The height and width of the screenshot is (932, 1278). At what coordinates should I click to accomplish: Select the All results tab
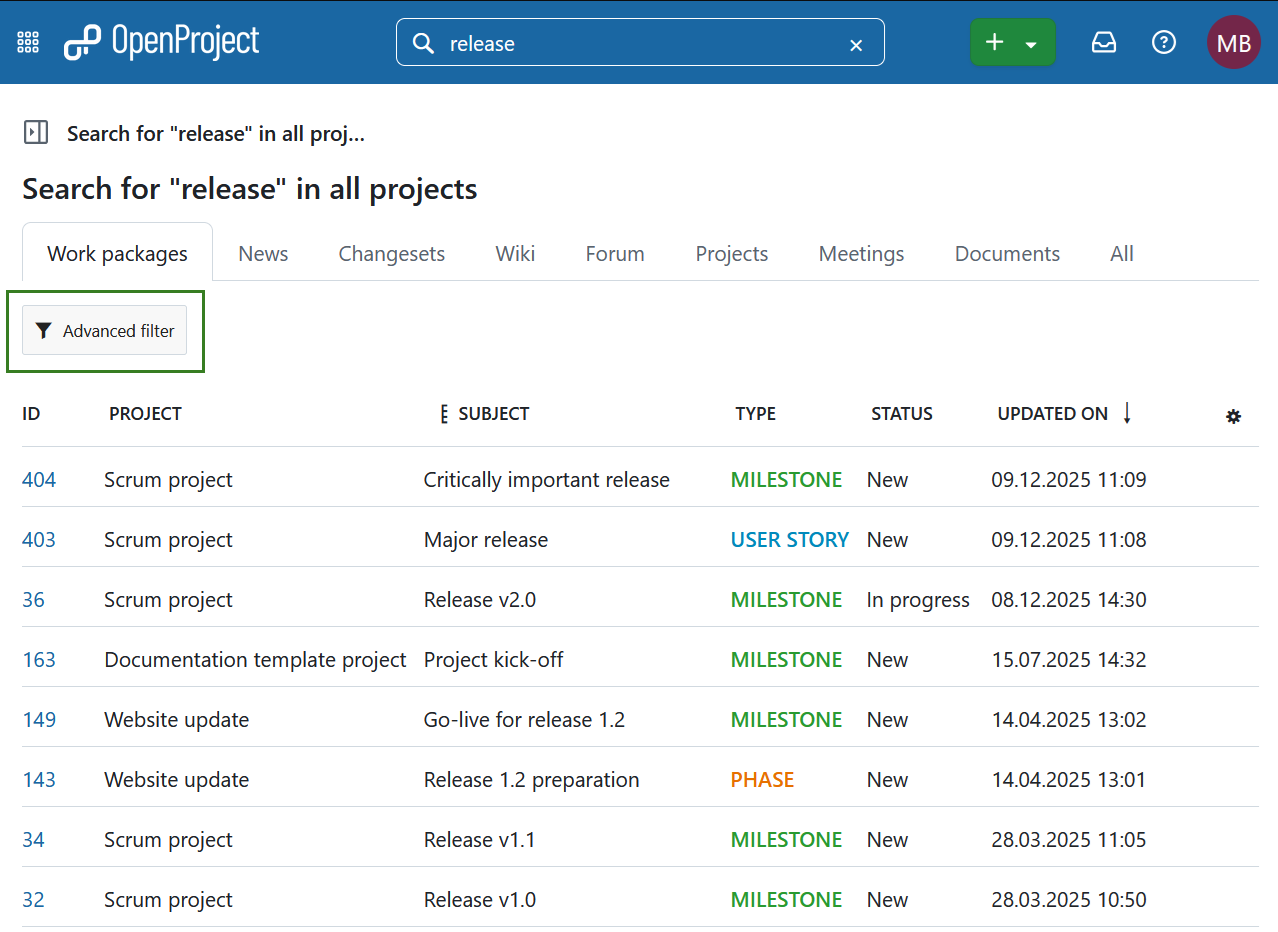pos(1121,253)
